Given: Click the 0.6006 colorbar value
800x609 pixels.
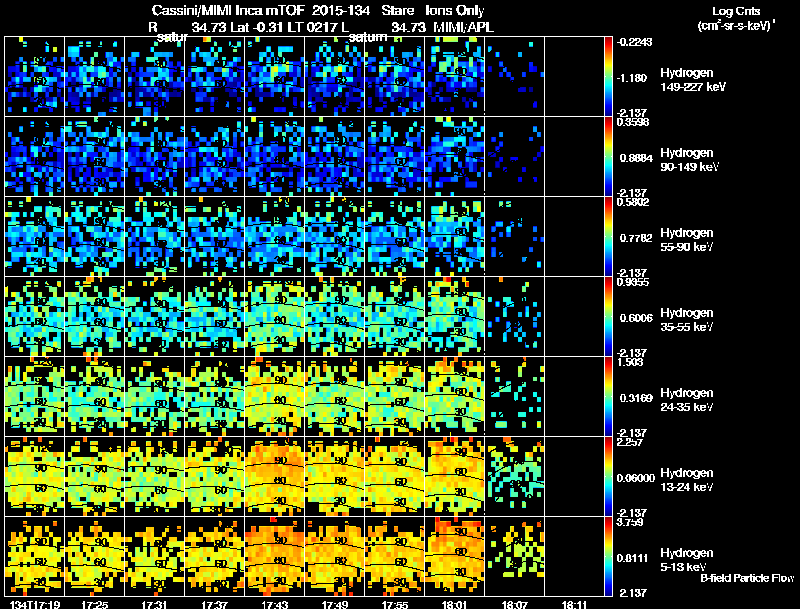Looking at the screenshot, I should point(636,318).
